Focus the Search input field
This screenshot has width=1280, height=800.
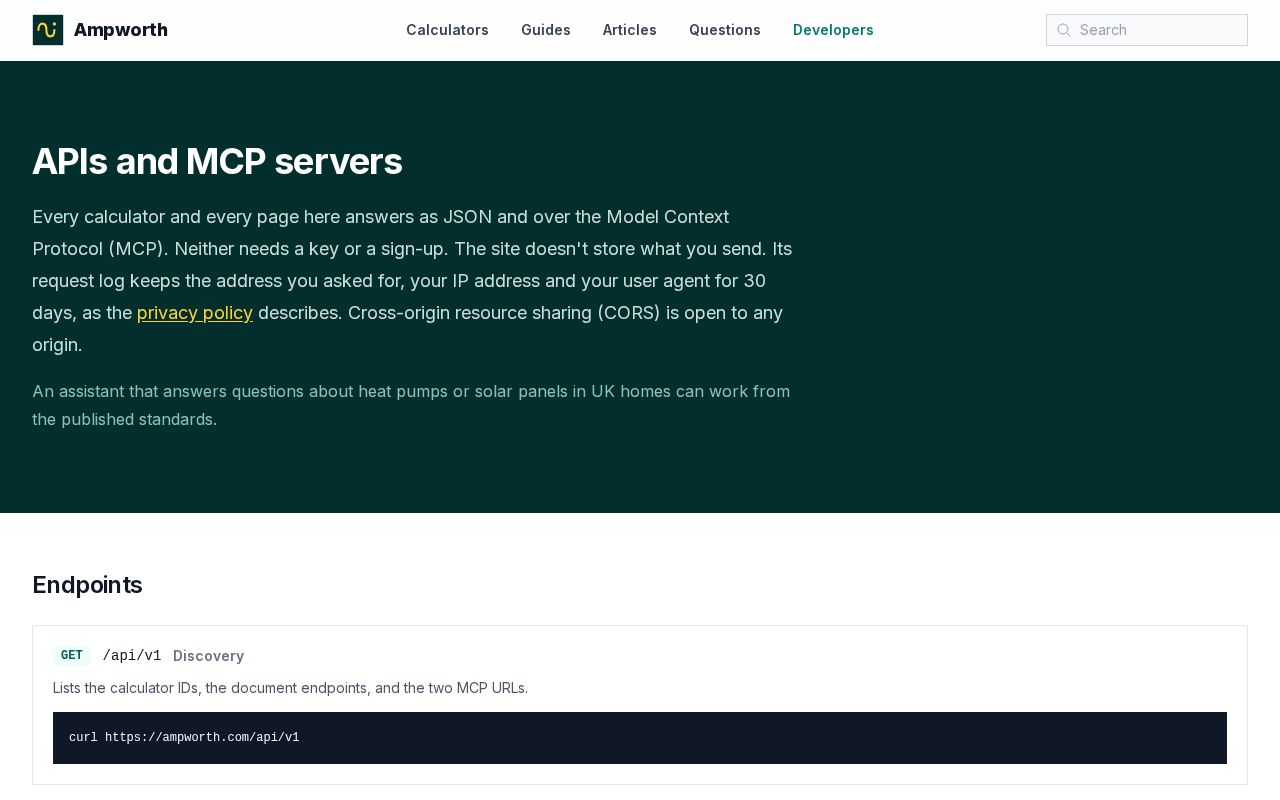point(1147,30)
